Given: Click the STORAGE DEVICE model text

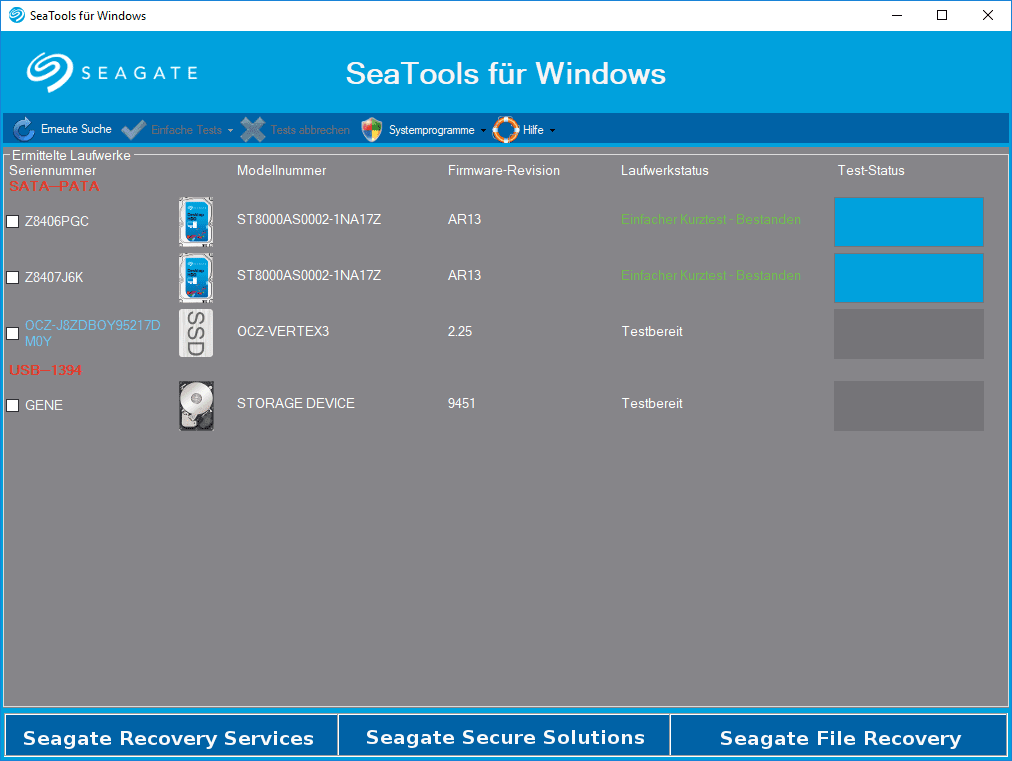Looking at the screenshot, I should pyautogui.click(x=296, y=403).
